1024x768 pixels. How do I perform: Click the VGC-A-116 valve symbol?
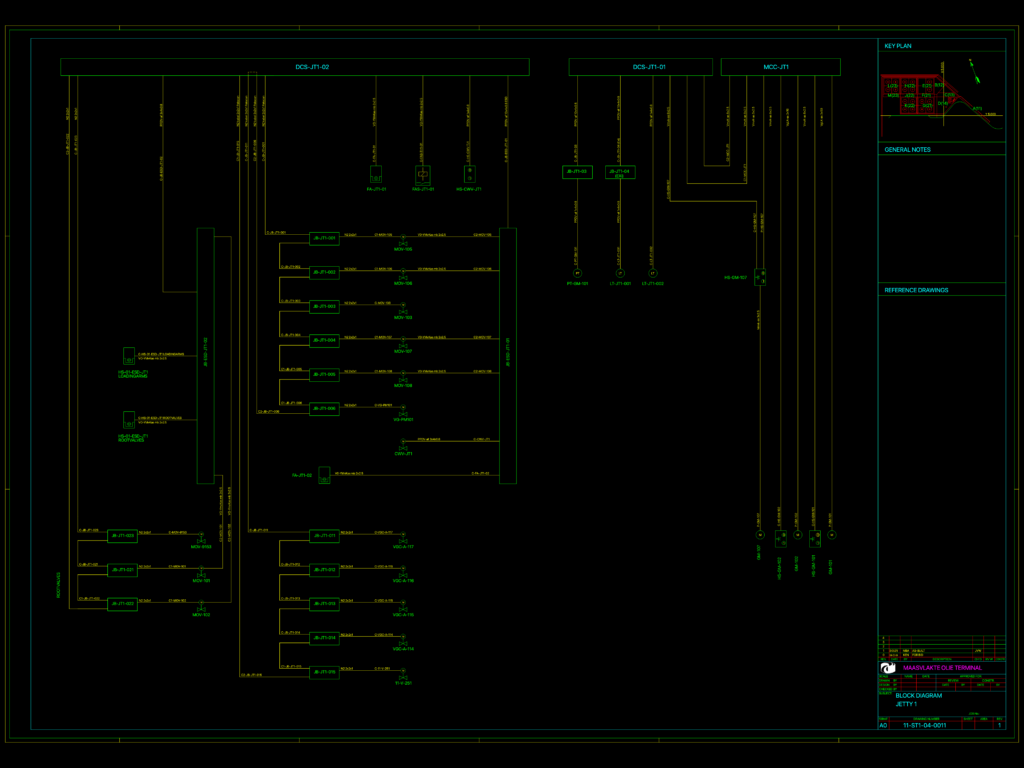click(403, 571)
